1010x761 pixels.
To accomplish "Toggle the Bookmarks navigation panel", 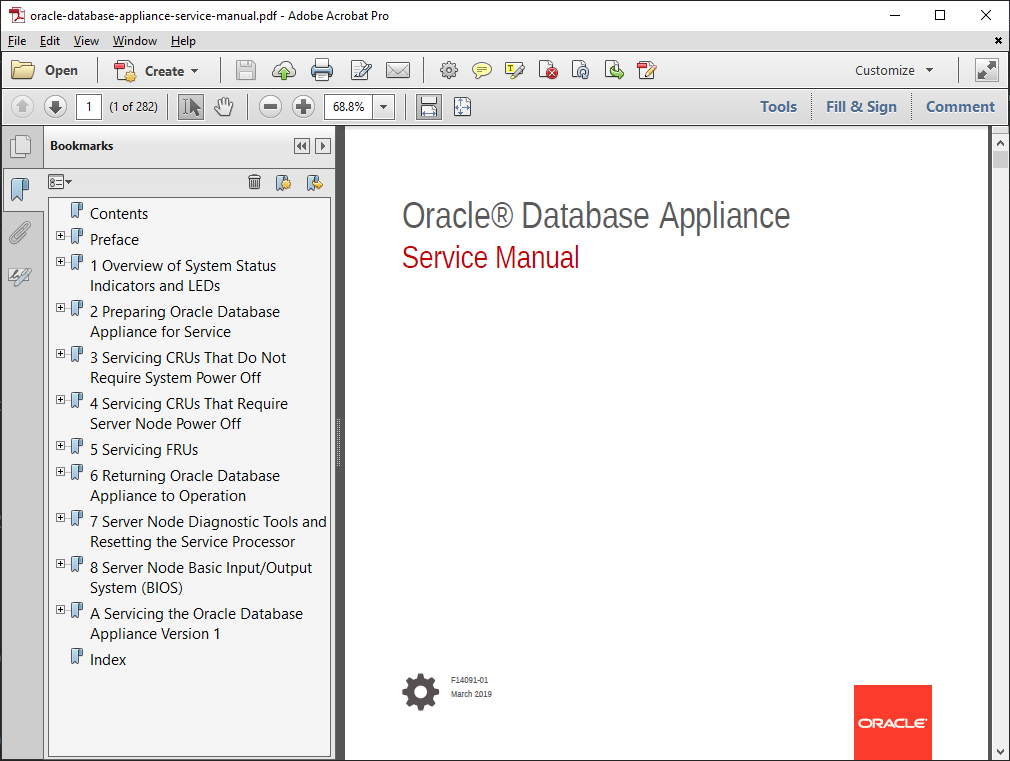I will pyautogui.click(x=21, y=189).
